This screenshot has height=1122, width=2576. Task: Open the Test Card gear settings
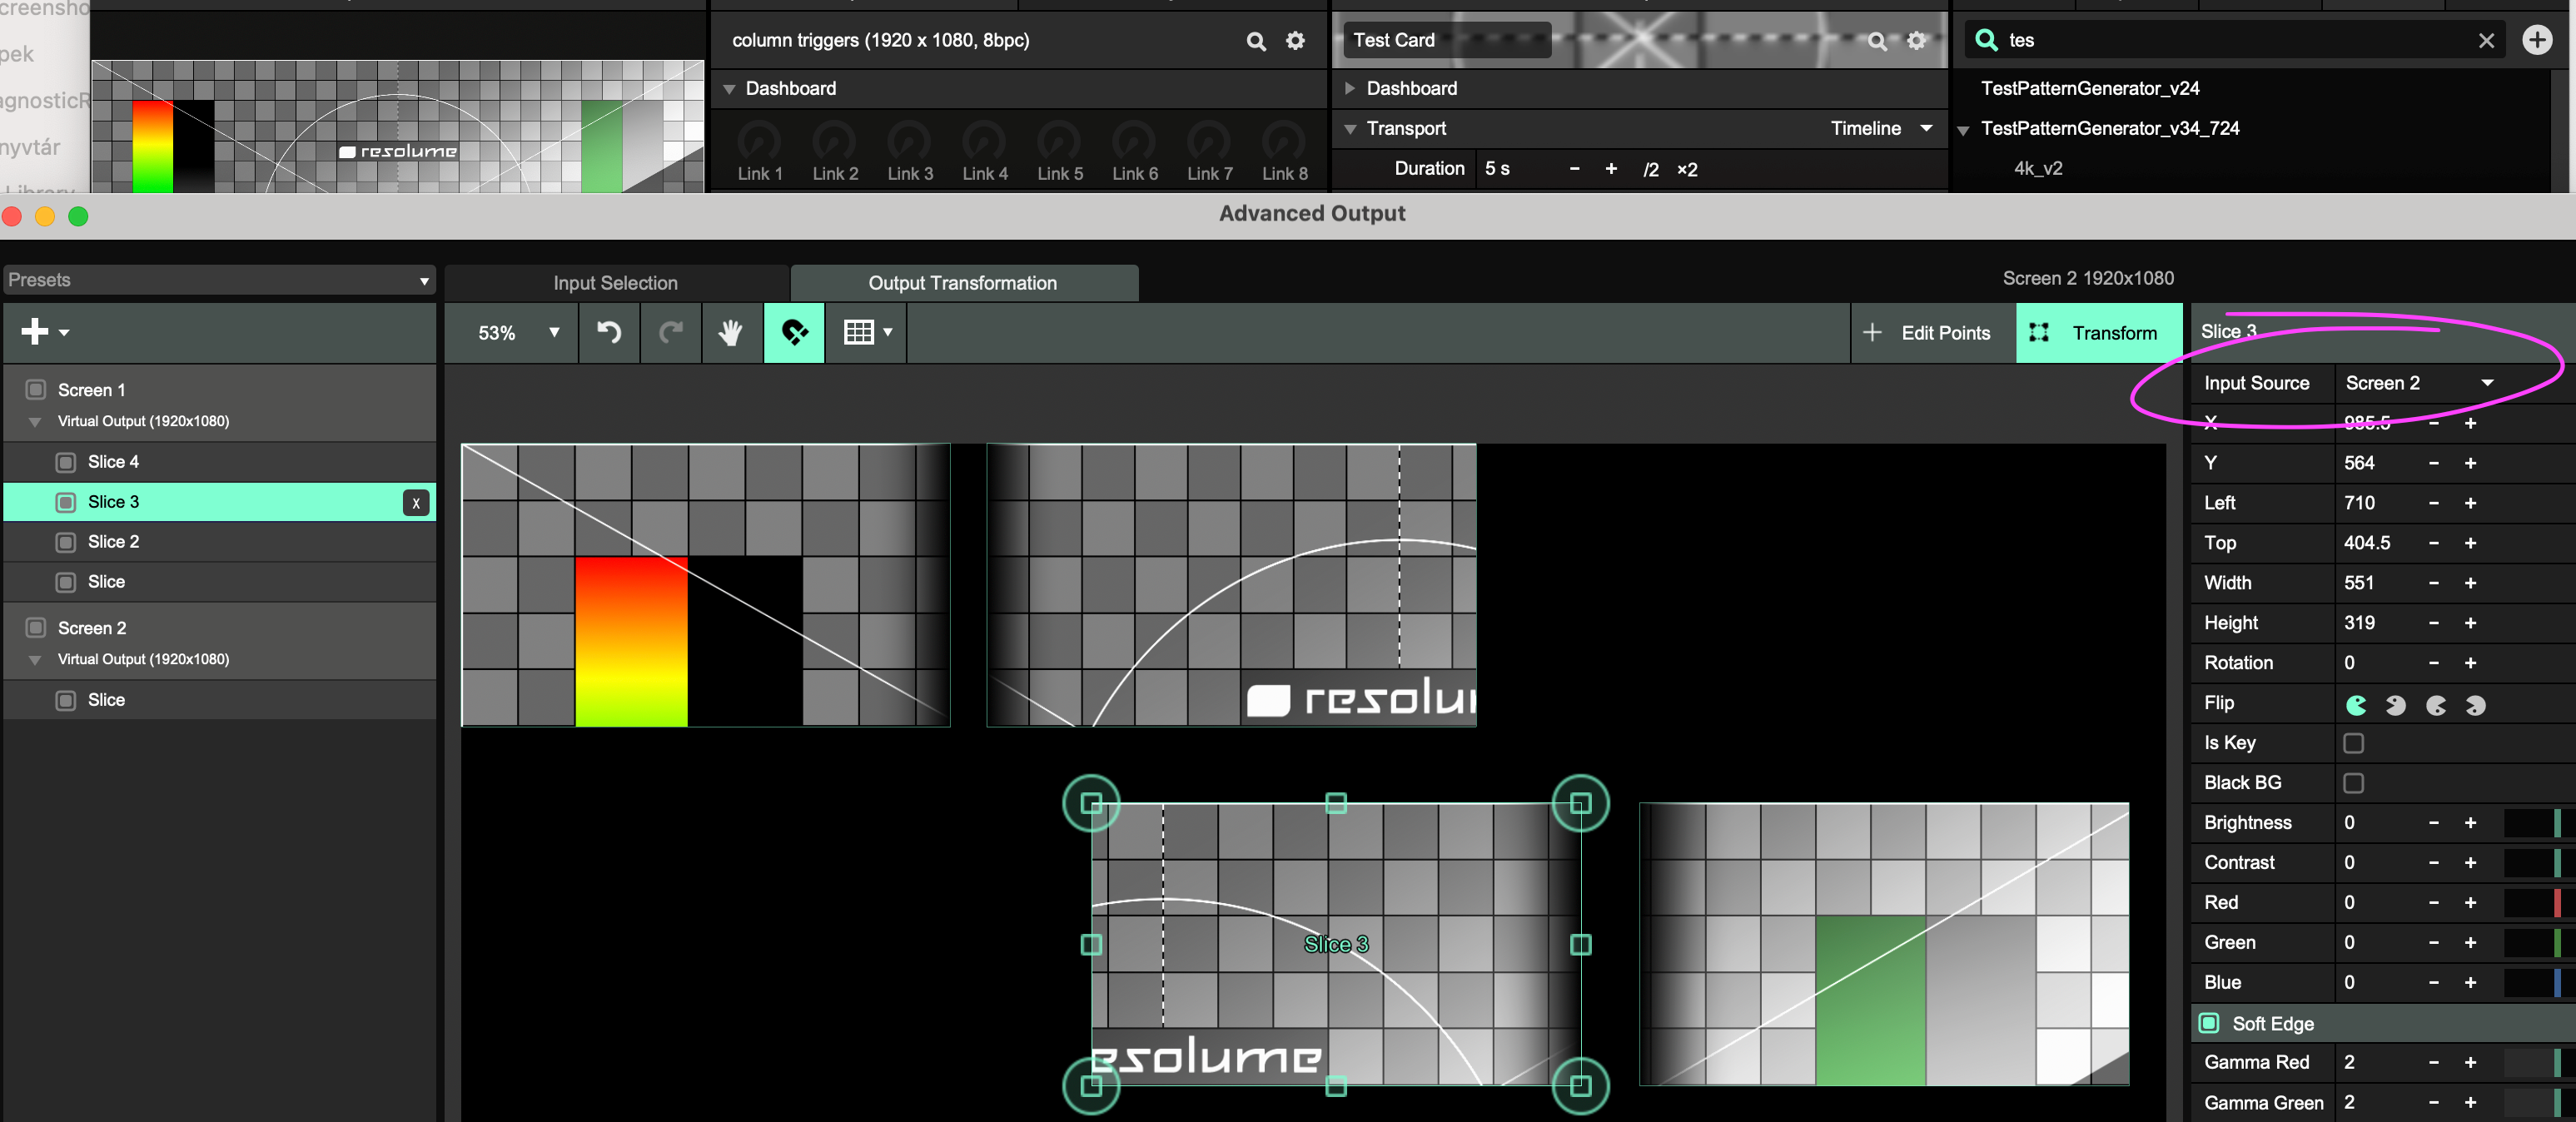click(1916, 41)
